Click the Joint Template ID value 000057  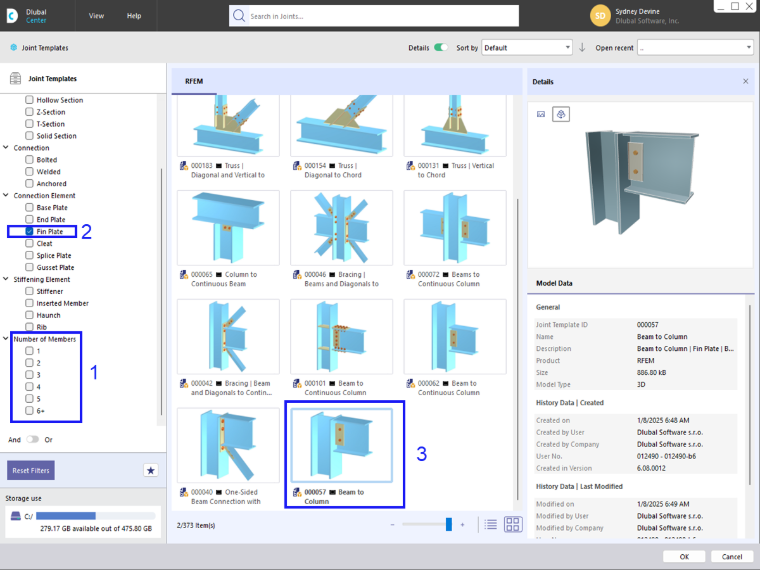pos(648,325)
